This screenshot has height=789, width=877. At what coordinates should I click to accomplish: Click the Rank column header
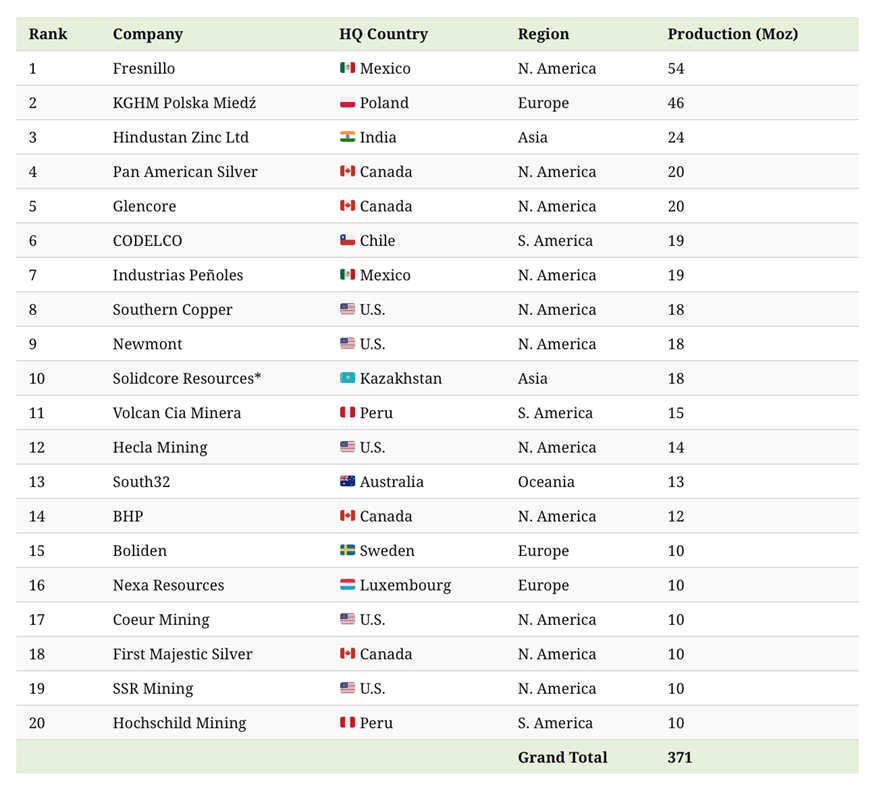pyautogui.click(x=48, y=34)
